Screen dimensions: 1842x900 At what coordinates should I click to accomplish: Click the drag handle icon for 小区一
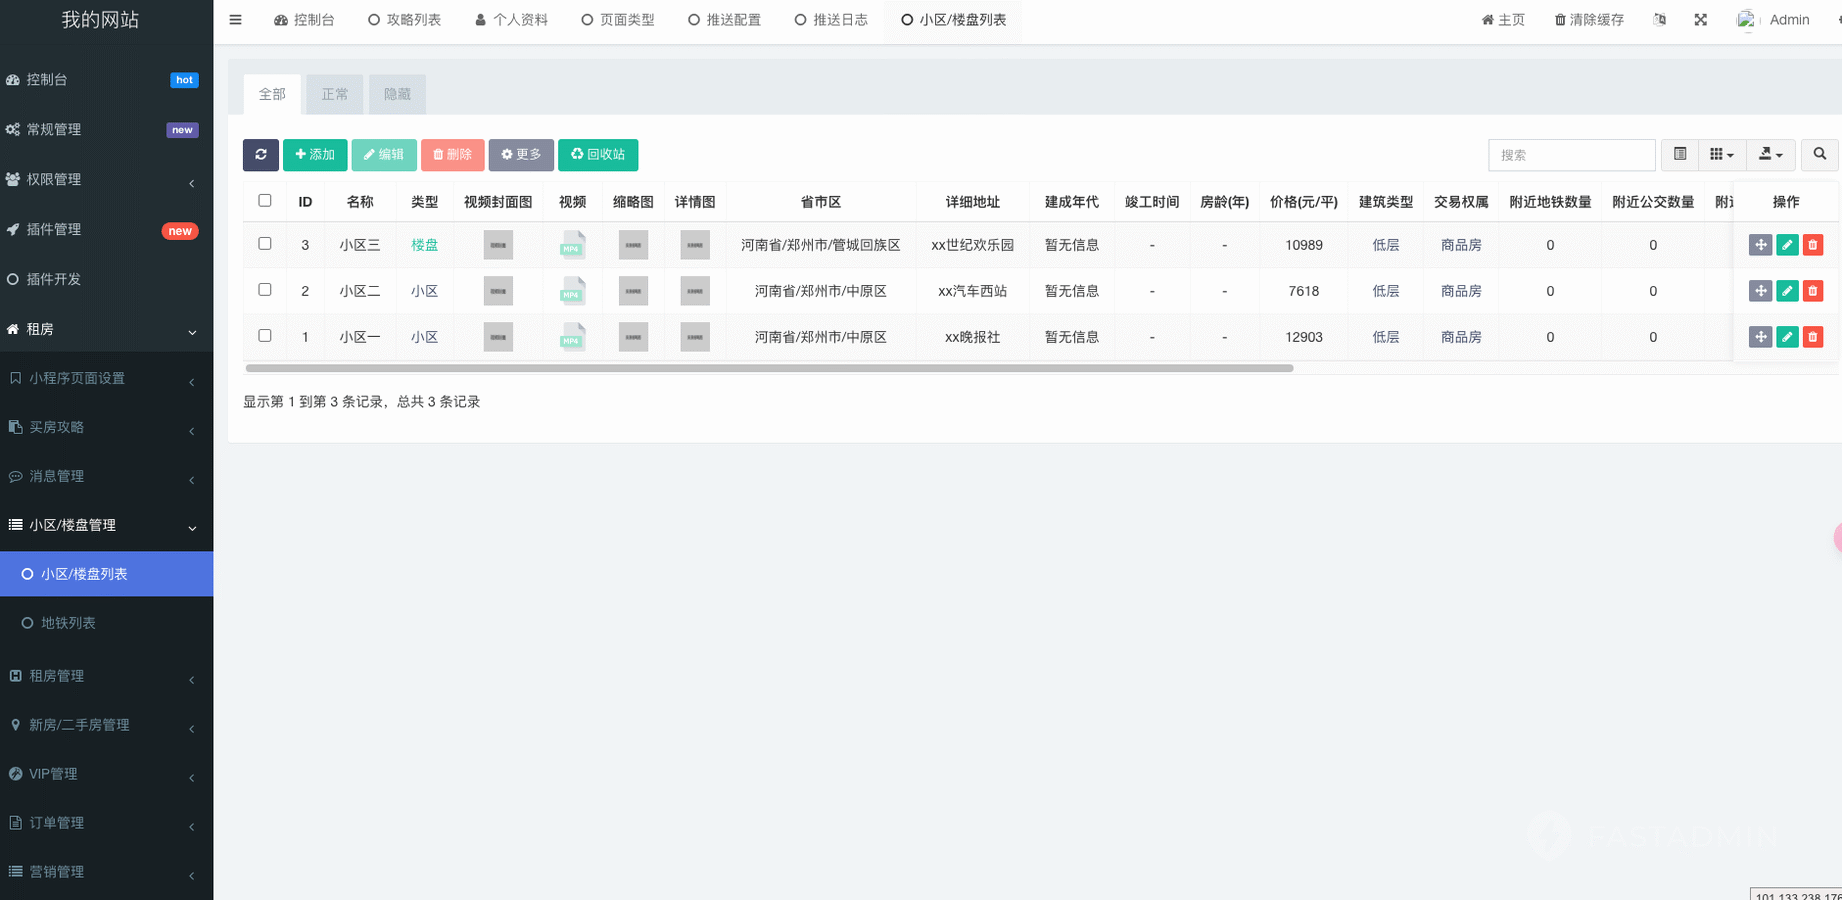(x=1760, y=337)
